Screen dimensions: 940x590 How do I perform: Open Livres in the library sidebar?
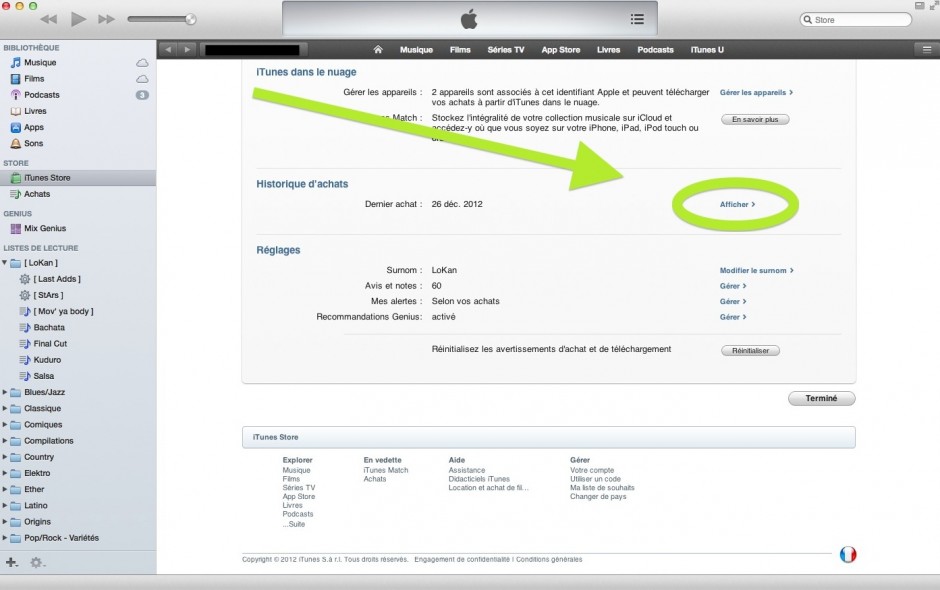35,111
